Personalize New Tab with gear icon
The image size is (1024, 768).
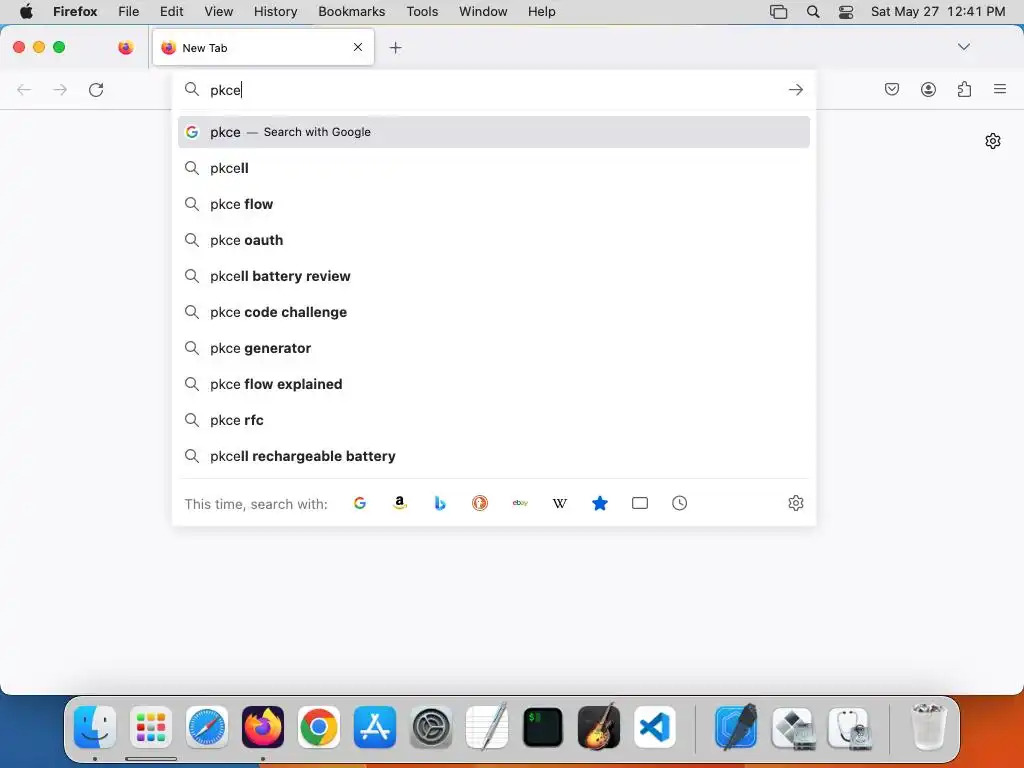pos(993,141)
